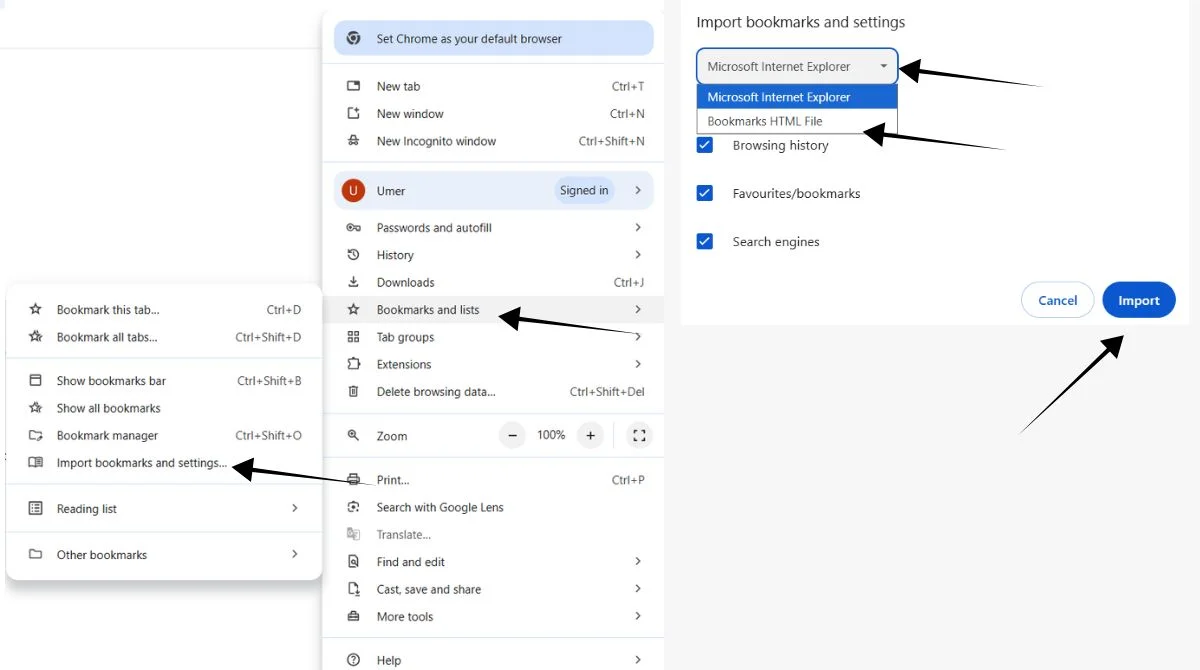
Task: Select Microsoft Internet Explorer list option
Action: (x=797, y=97)
